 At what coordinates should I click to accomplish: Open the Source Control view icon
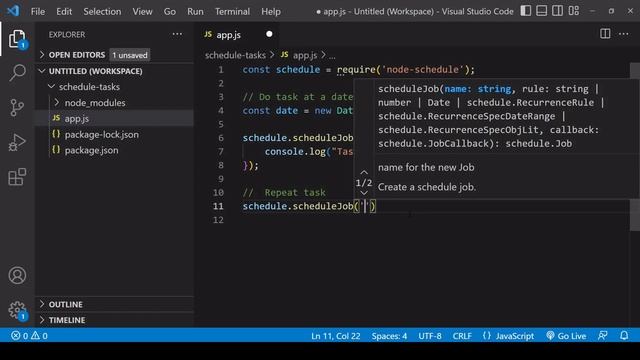(17, 108)
